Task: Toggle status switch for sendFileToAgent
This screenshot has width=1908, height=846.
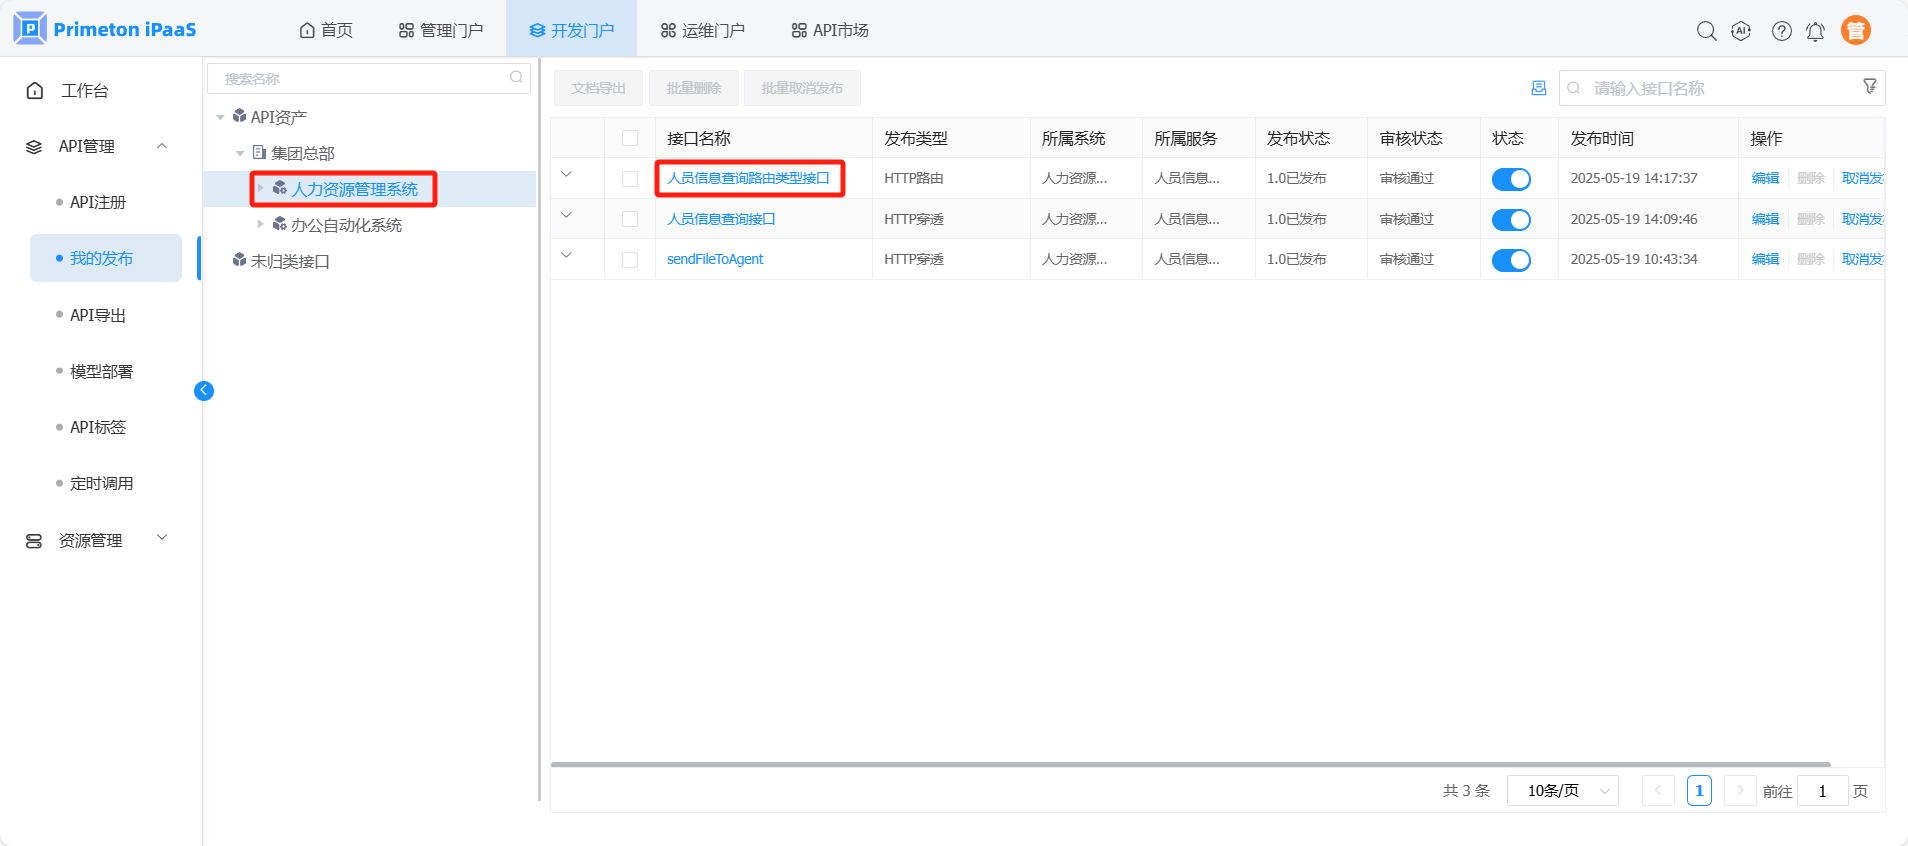Action: tap(1510, 260)
